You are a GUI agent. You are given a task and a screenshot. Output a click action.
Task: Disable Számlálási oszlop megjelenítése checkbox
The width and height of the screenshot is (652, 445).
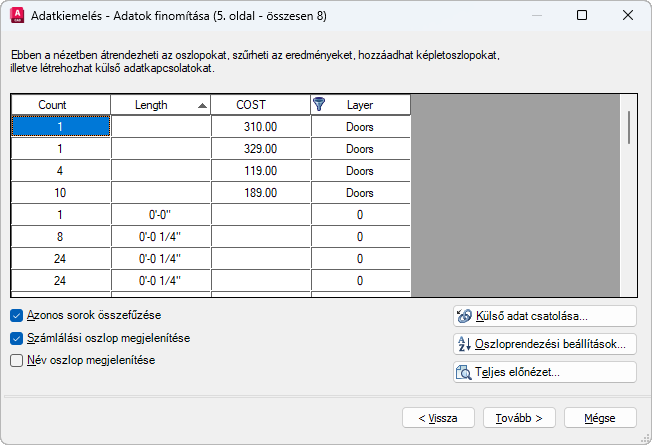click(16, 338)
